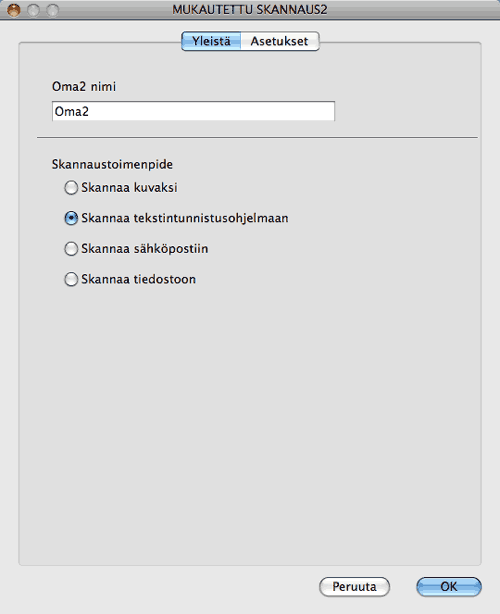
Task: Click the 'Skannaa tekstintunnistusohjelmaan' option text
Action: (184, 218)
